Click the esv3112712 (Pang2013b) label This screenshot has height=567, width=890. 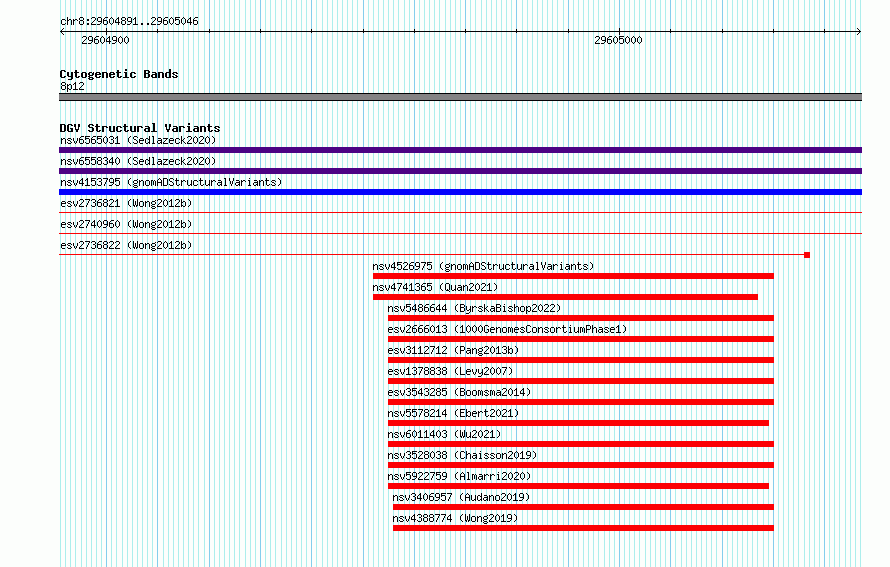453,350
